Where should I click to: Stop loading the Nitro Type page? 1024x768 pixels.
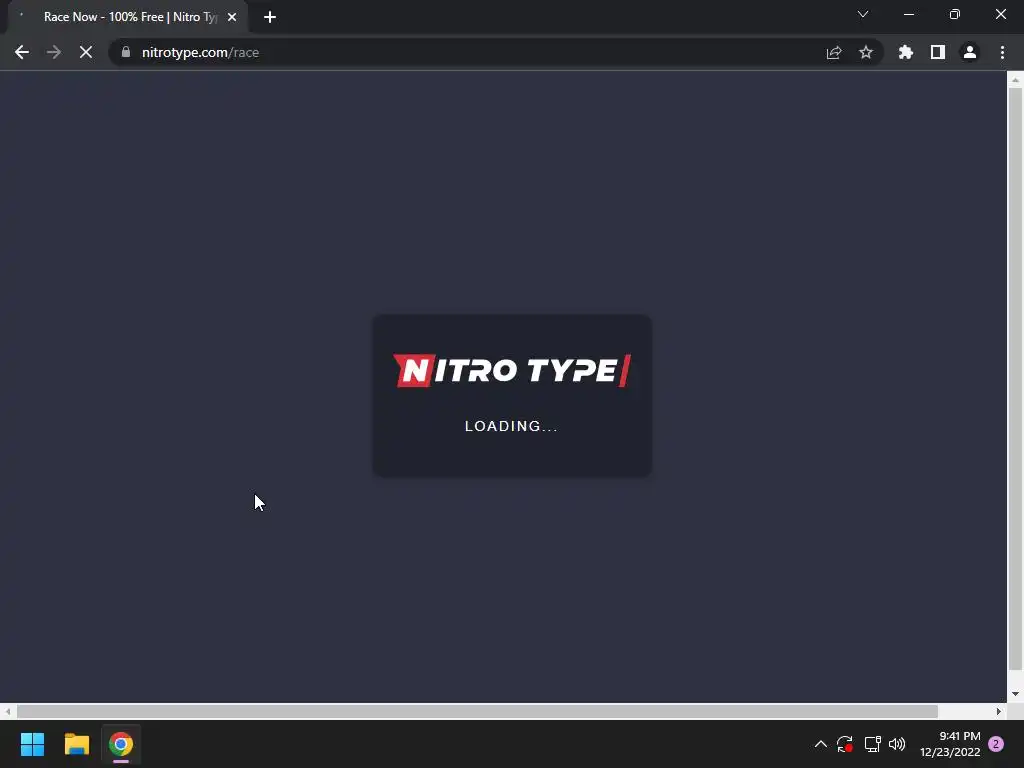tap(86, 52)
